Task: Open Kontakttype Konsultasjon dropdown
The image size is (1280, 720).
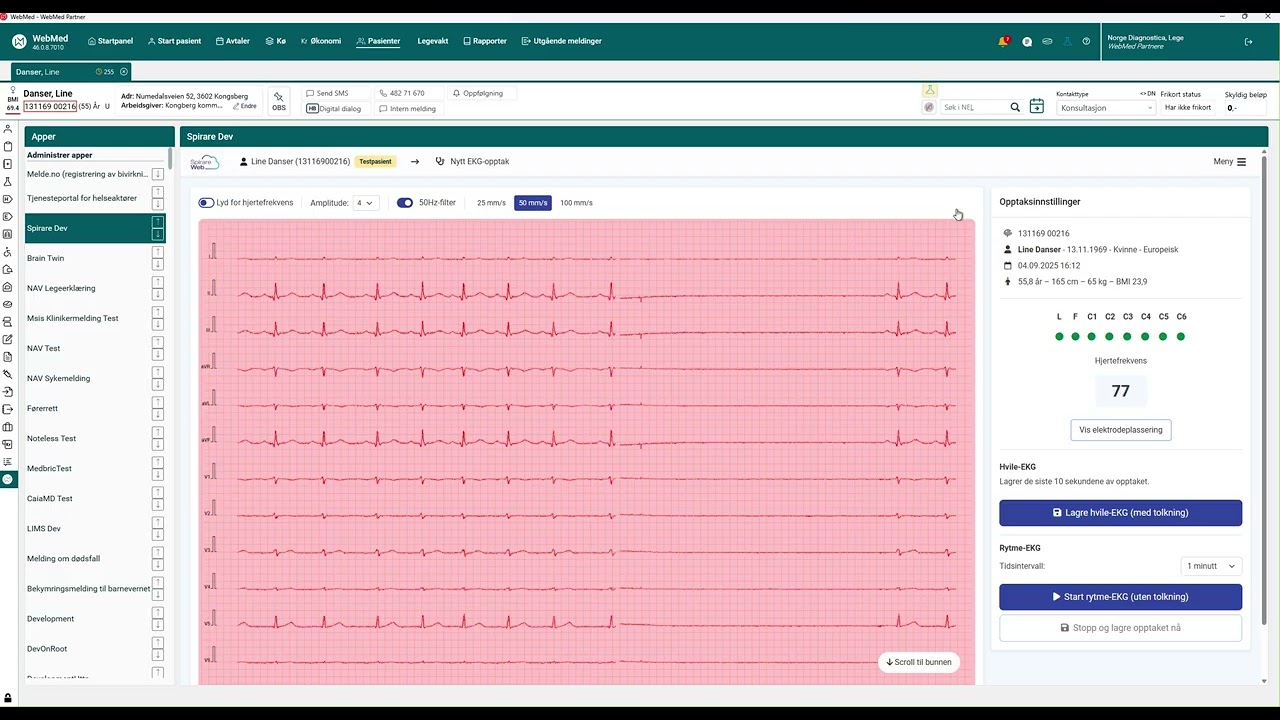Action: [1106, 107]
